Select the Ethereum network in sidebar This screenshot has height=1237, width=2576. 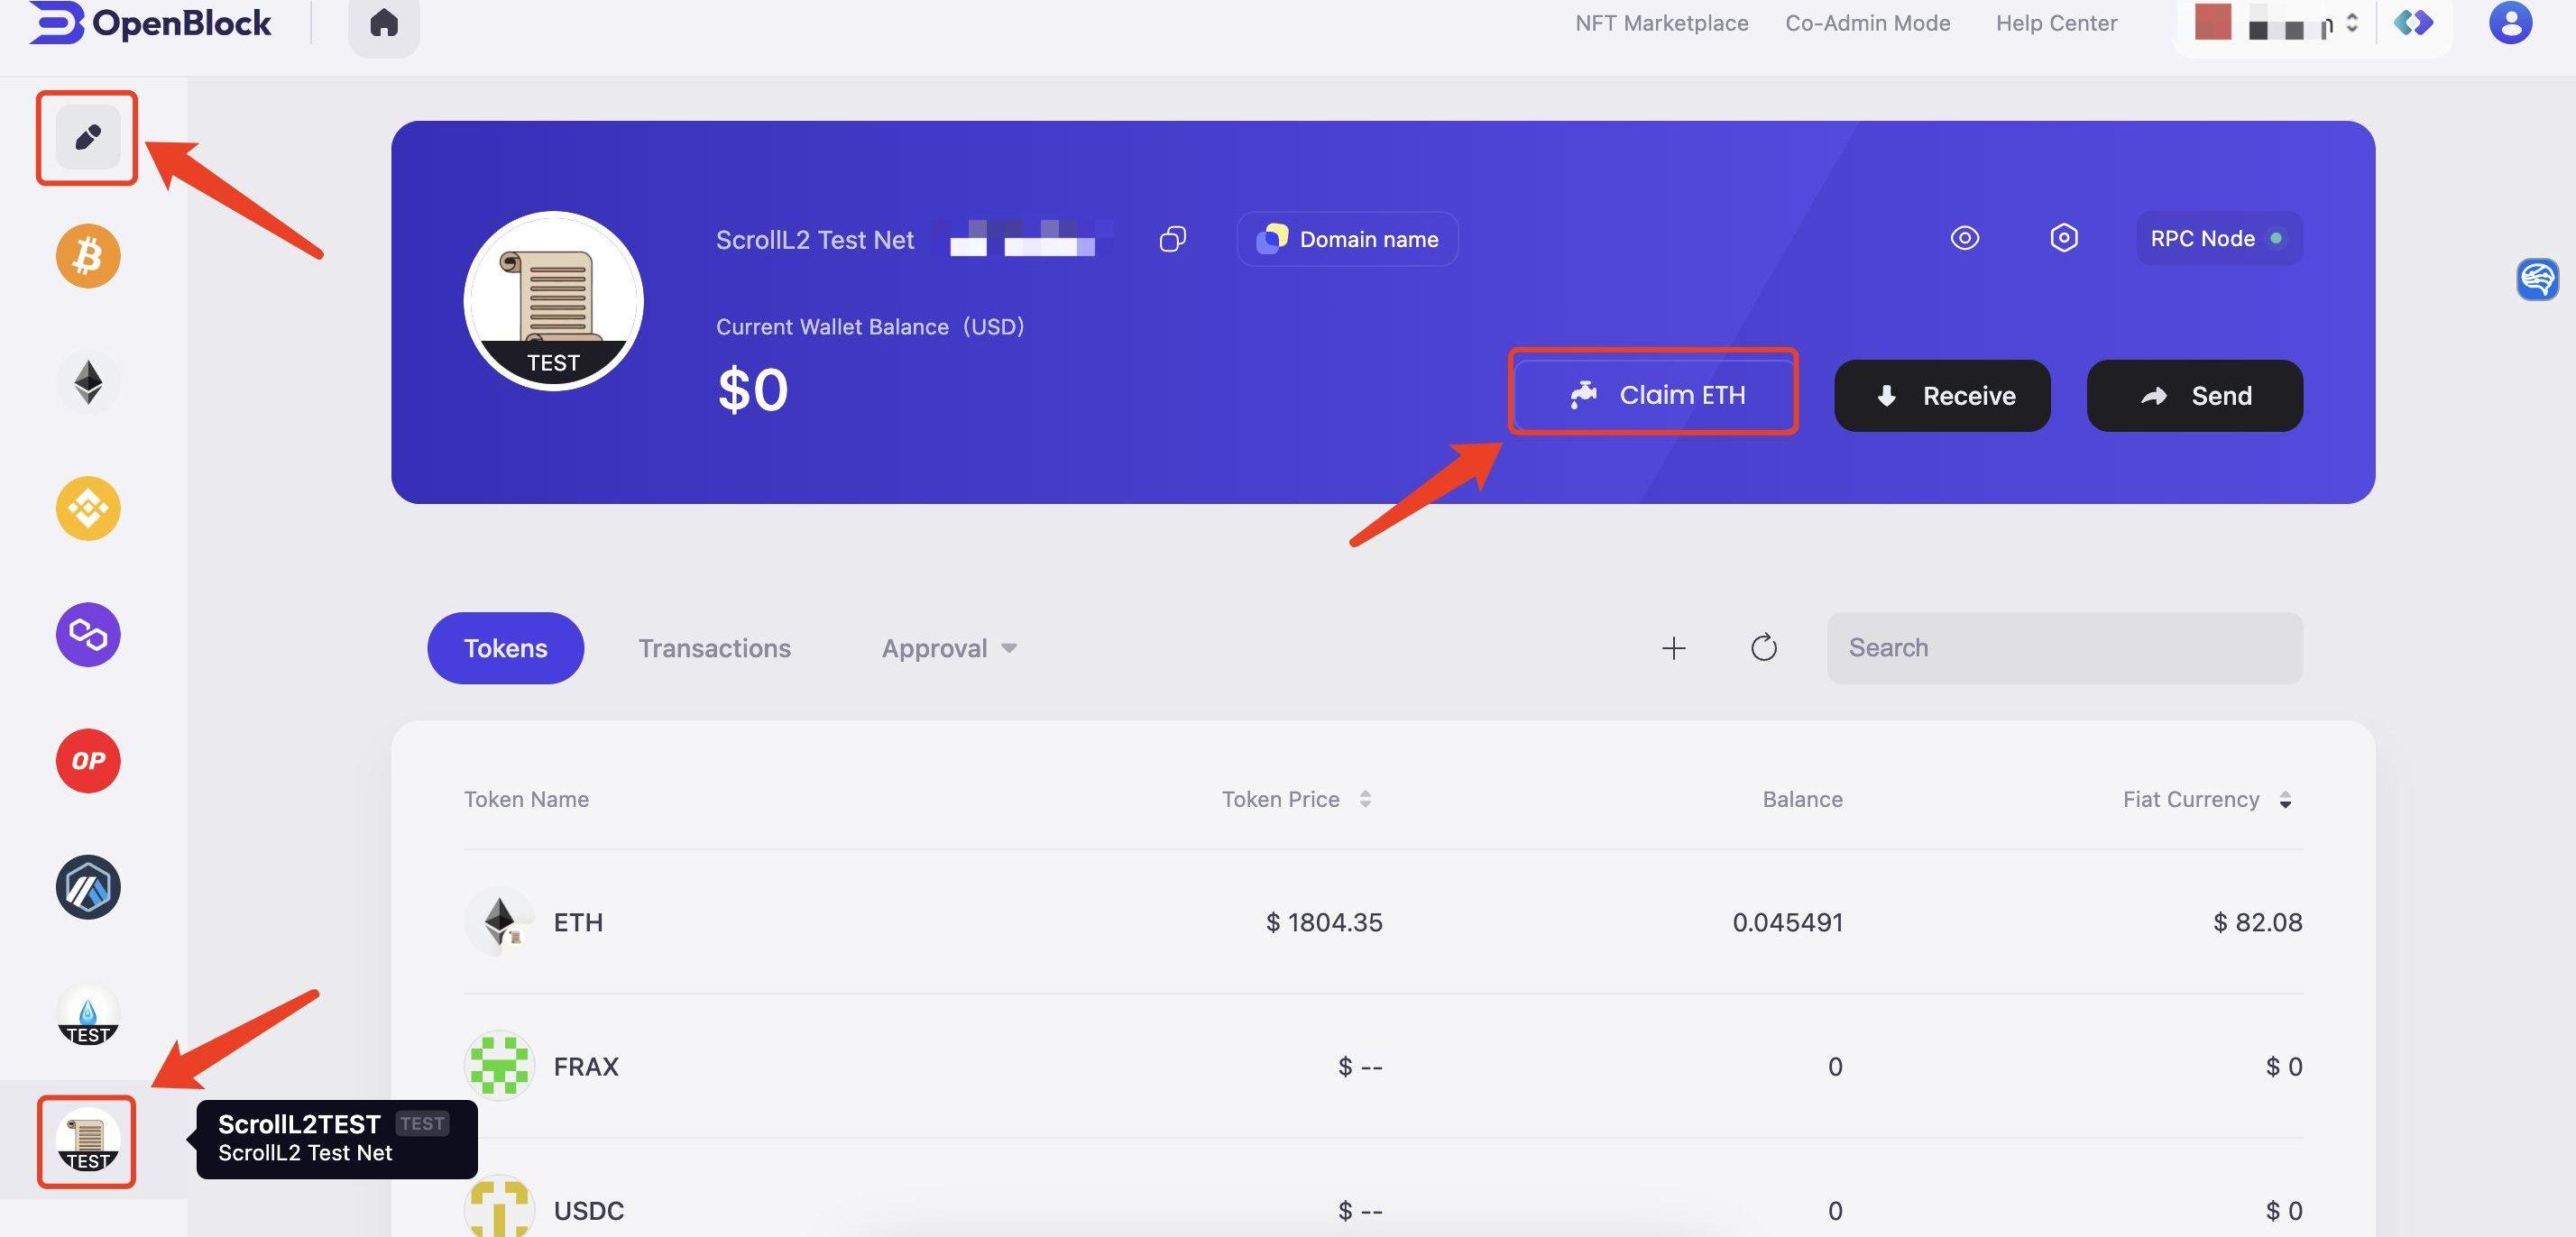(x=88, y=382)
